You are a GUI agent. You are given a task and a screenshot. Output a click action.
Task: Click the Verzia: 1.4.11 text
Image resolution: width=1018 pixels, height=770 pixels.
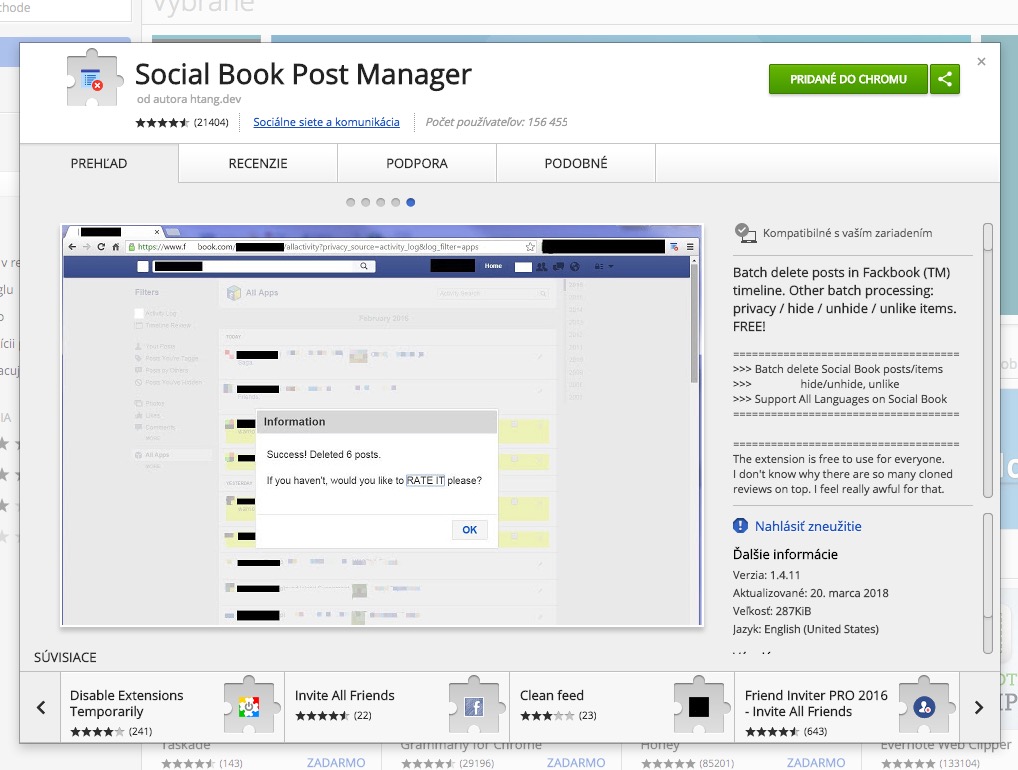[766, 575]
